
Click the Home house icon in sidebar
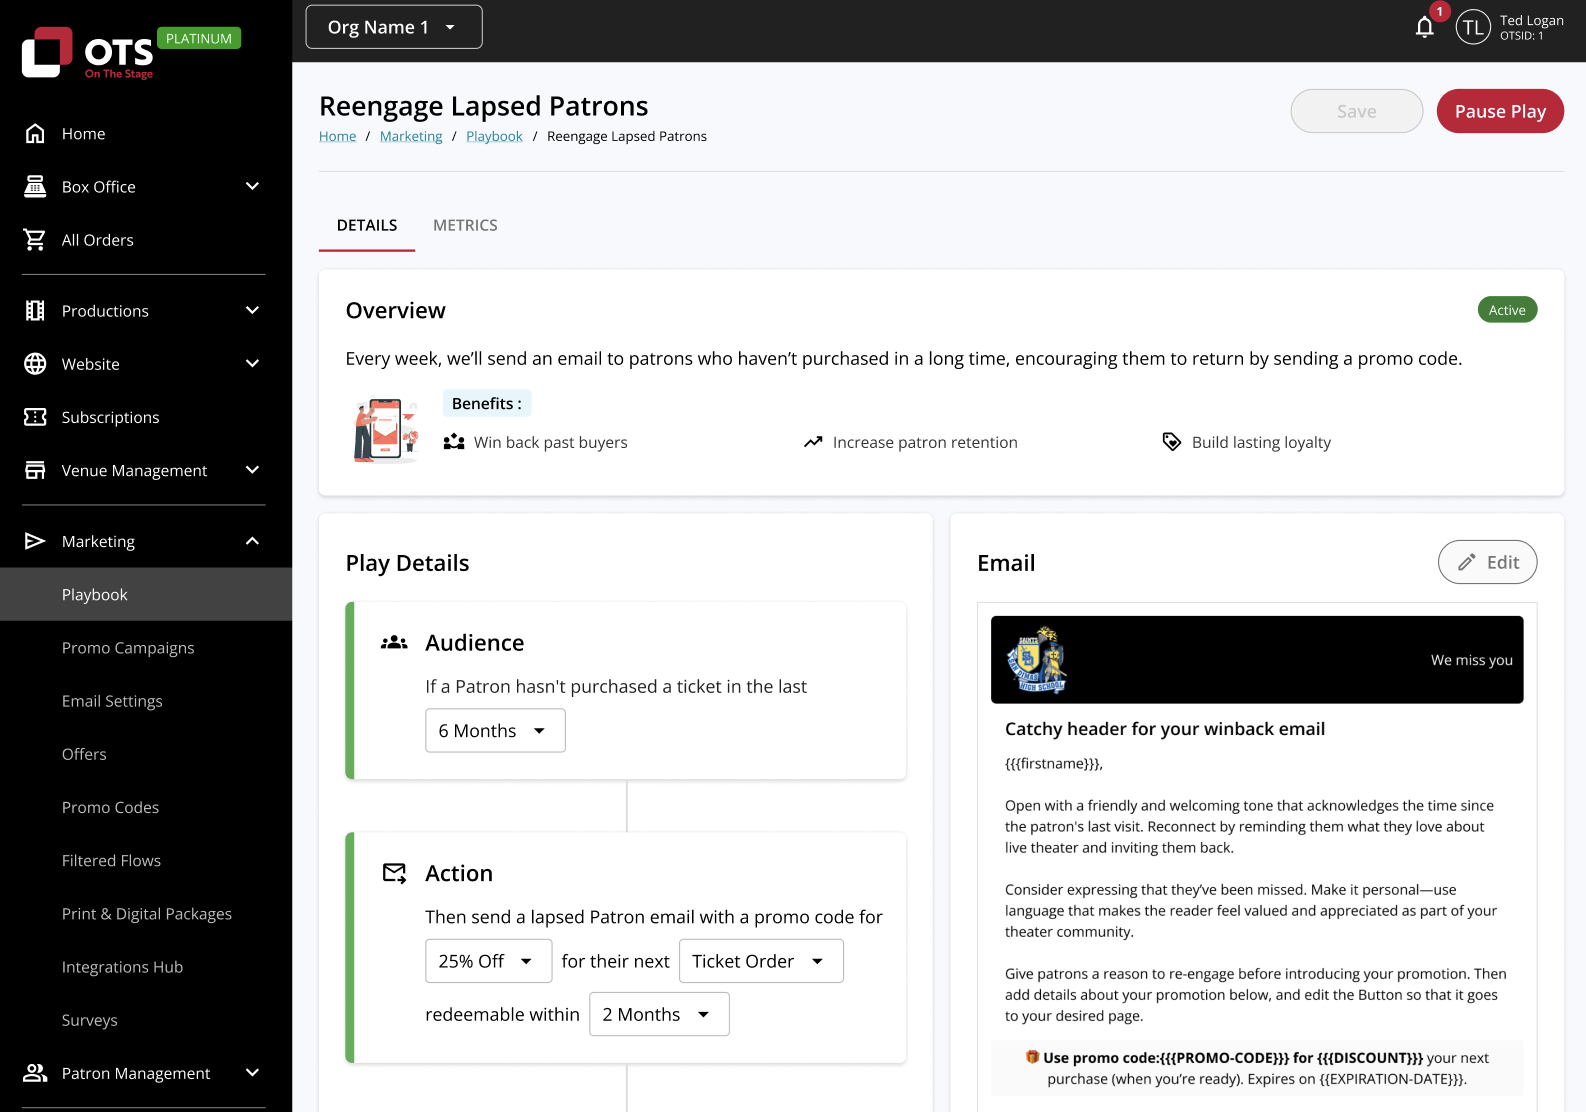pos(35,133)
